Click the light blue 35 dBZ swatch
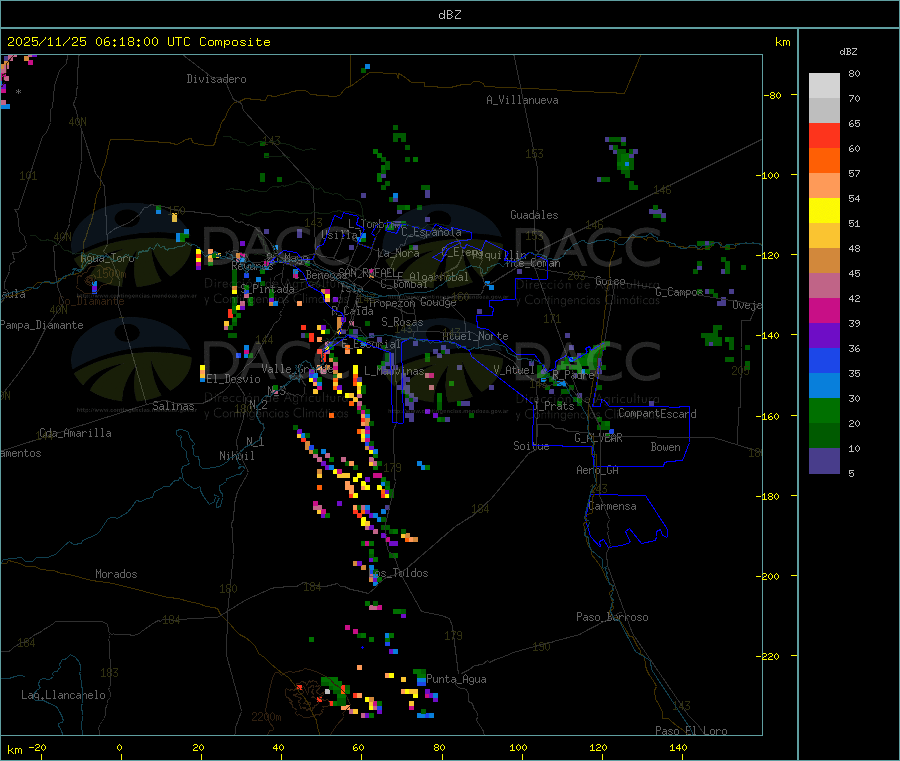The height and width of the screenshot is (761, 900). pos(824,385)
